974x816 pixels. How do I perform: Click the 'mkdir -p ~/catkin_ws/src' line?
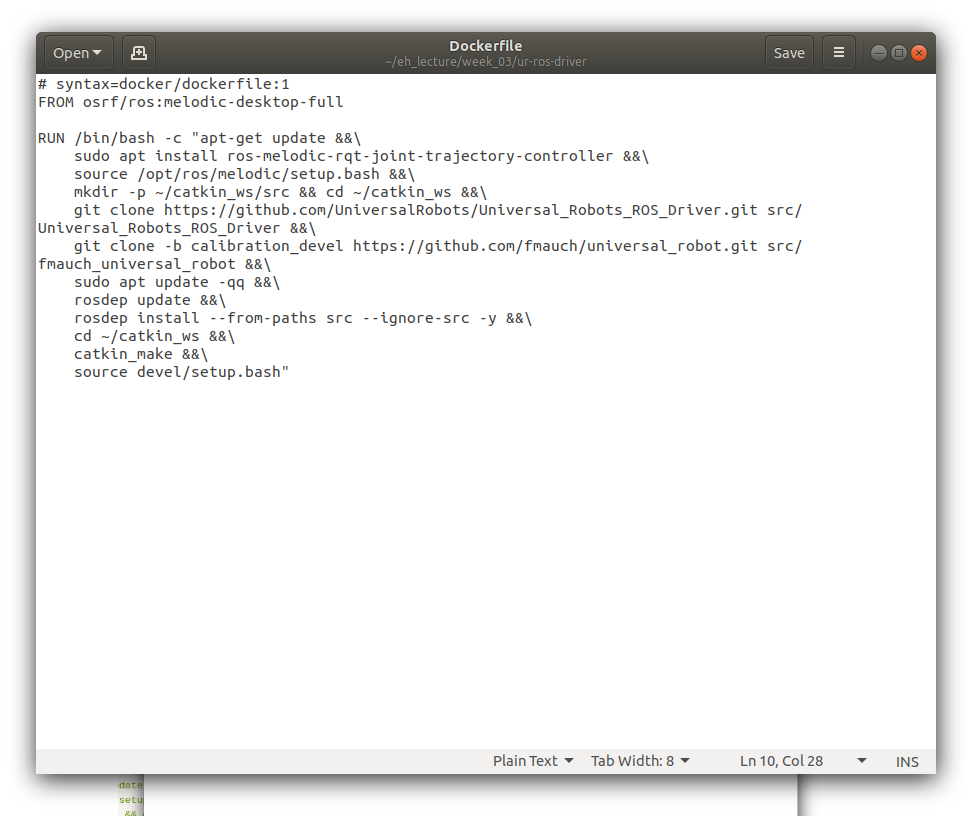coord(281,192)
